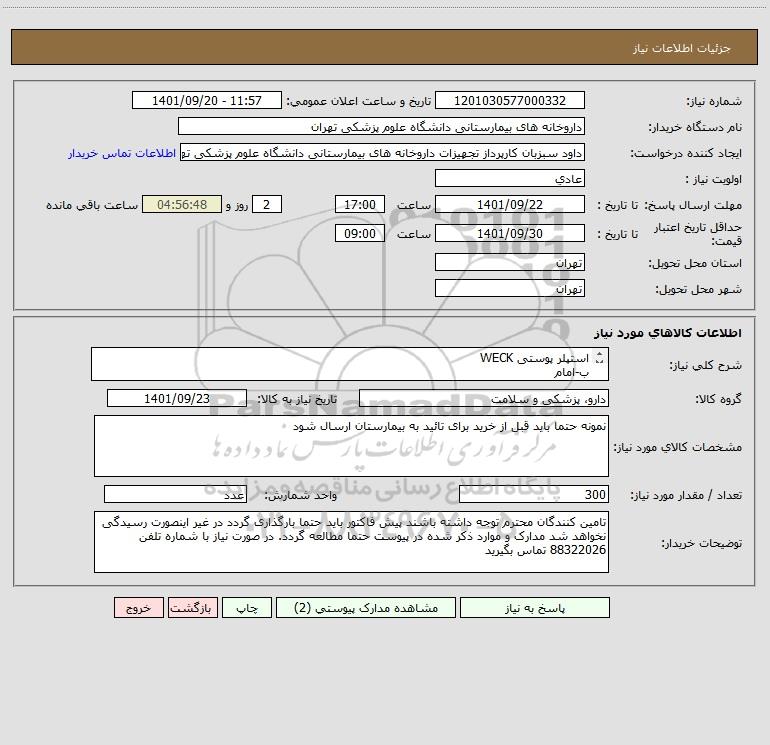This screenshot has height=745, width=770.
Task: Click the شرح کلی نیاز text area
Action: click(x=350, y=364)
